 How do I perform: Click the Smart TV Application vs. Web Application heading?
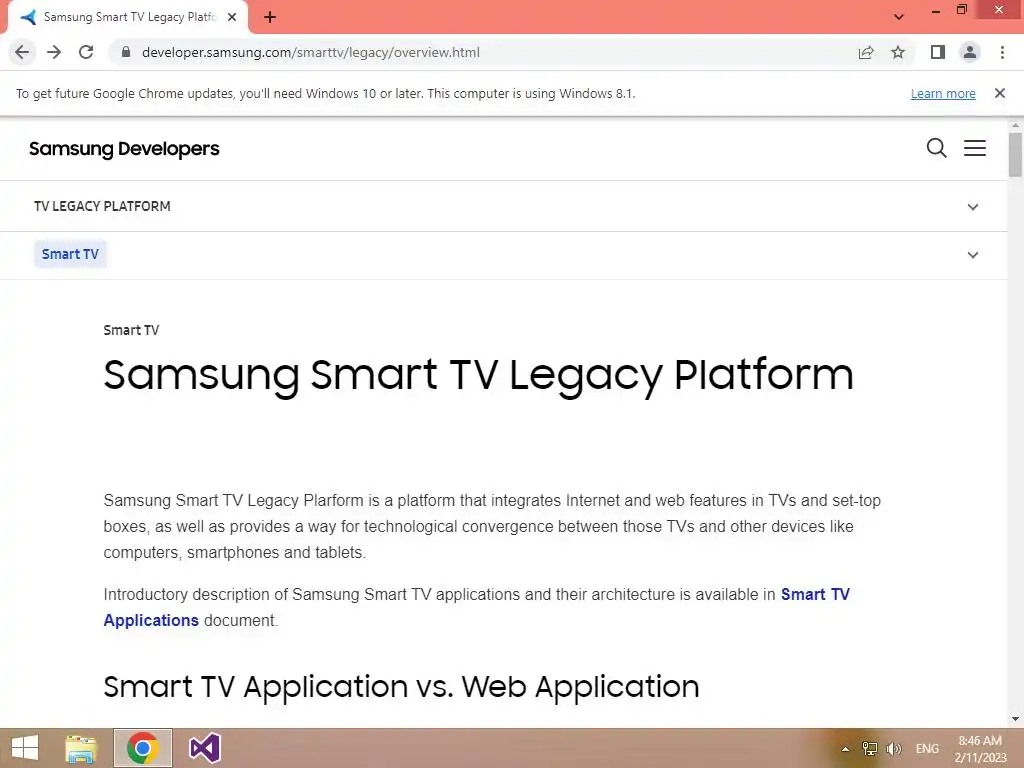pyautogui.click(x=401, y=687)
